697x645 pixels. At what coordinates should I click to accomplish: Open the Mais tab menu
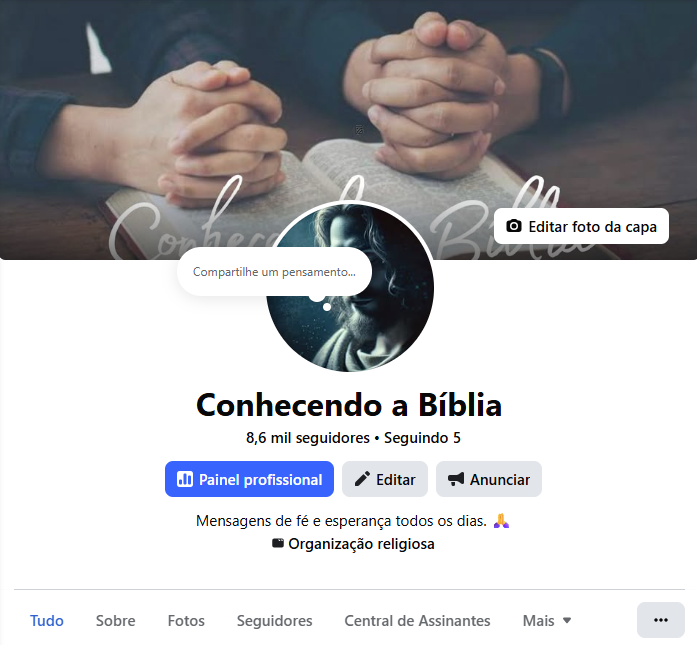point(547,620)
